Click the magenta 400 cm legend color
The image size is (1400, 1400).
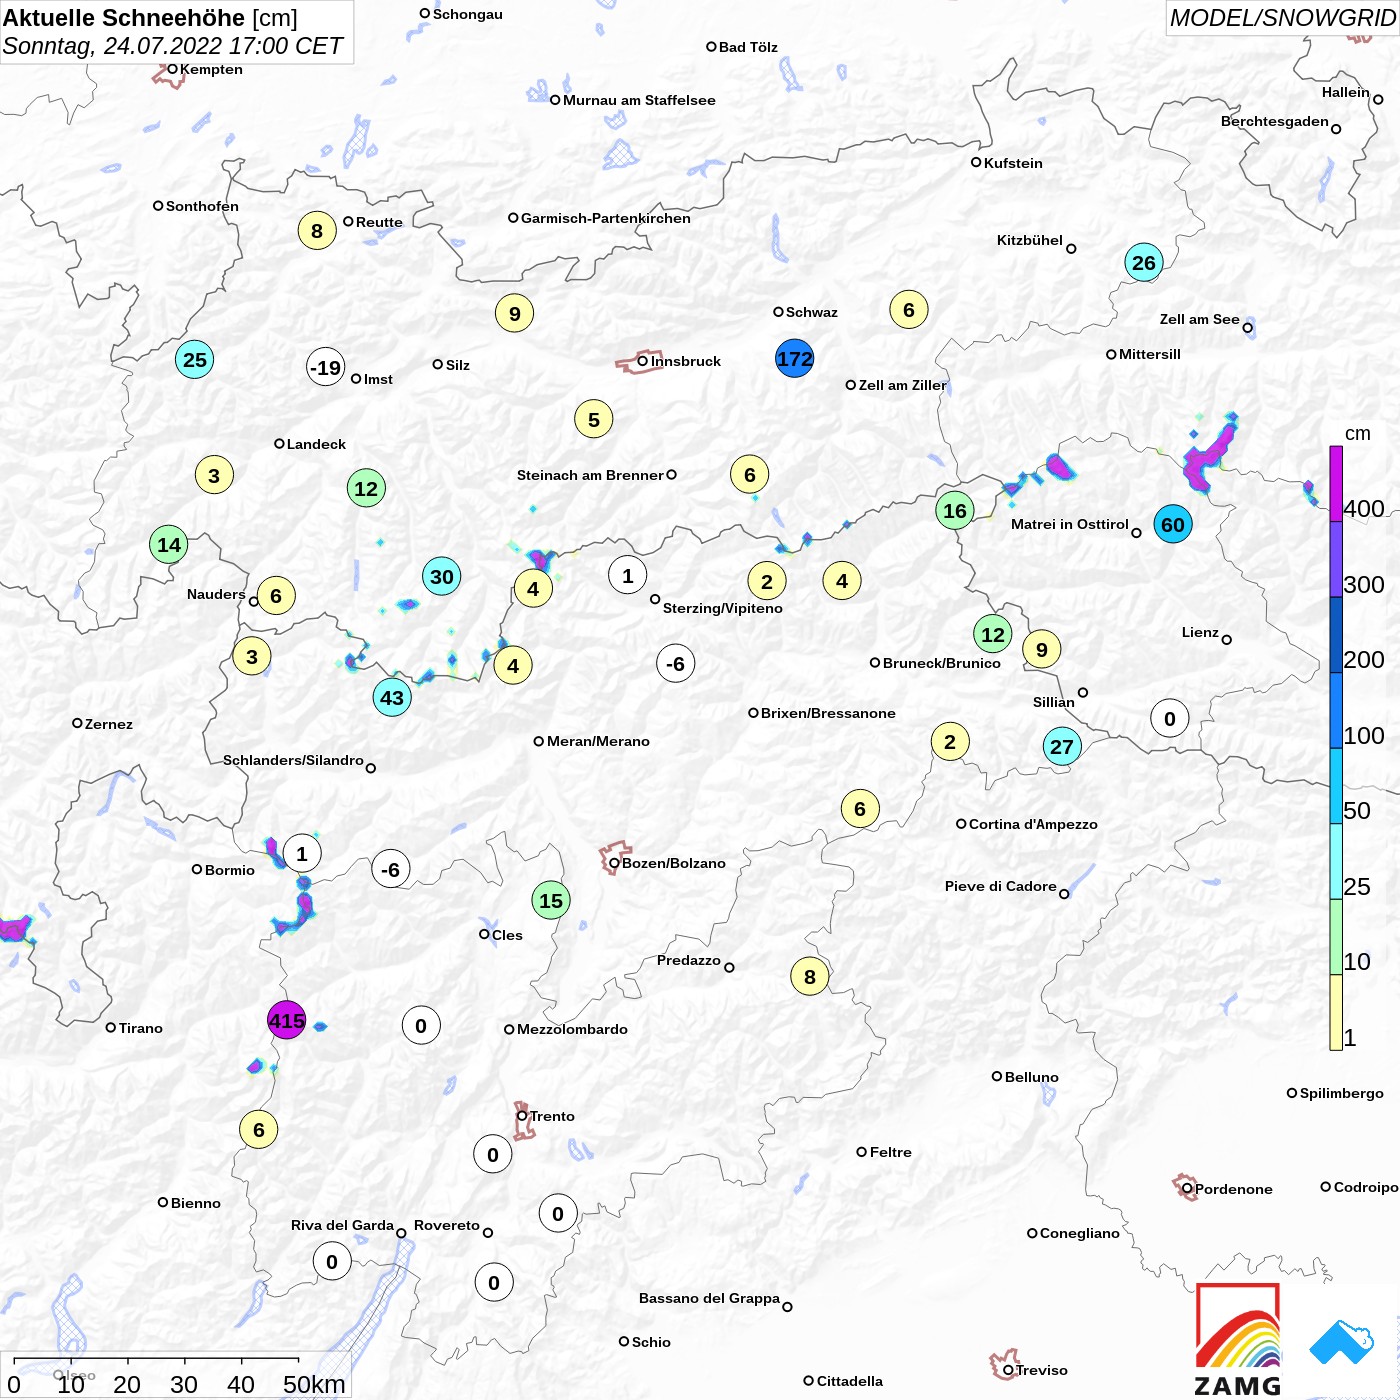1336,484
